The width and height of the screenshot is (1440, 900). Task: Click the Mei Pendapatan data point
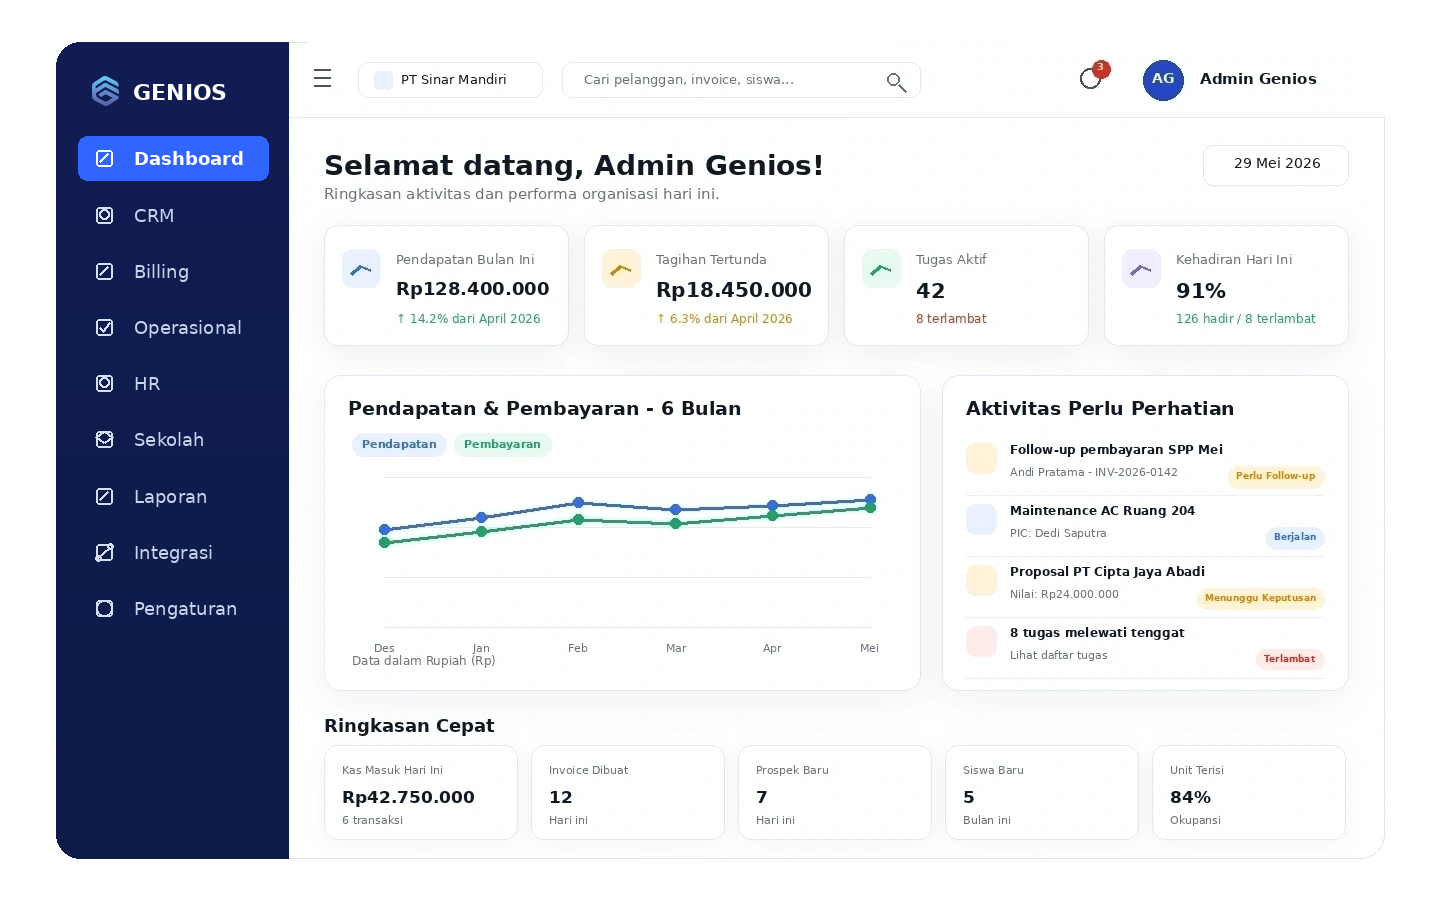tap(870, 499)
